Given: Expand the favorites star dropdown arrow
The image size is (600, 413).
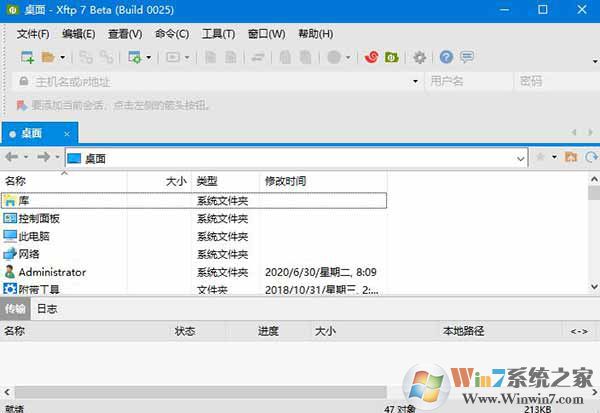Looking at the screenshot, I should [554, 157].
